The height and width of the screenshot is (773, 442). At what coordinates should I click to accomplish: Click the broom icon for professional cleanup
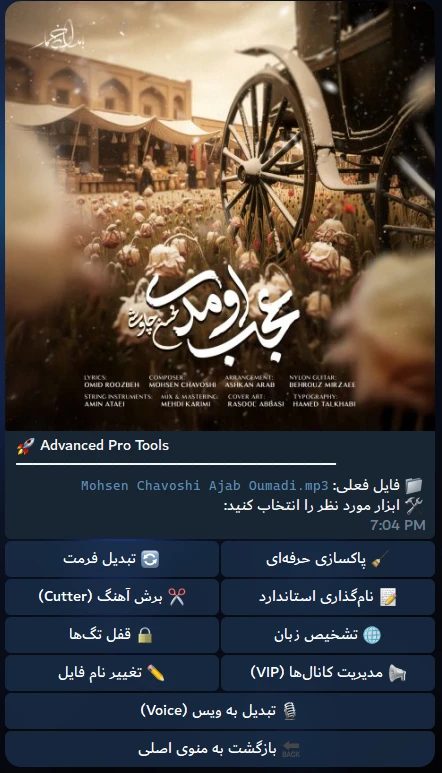click(x=380, y=559)
